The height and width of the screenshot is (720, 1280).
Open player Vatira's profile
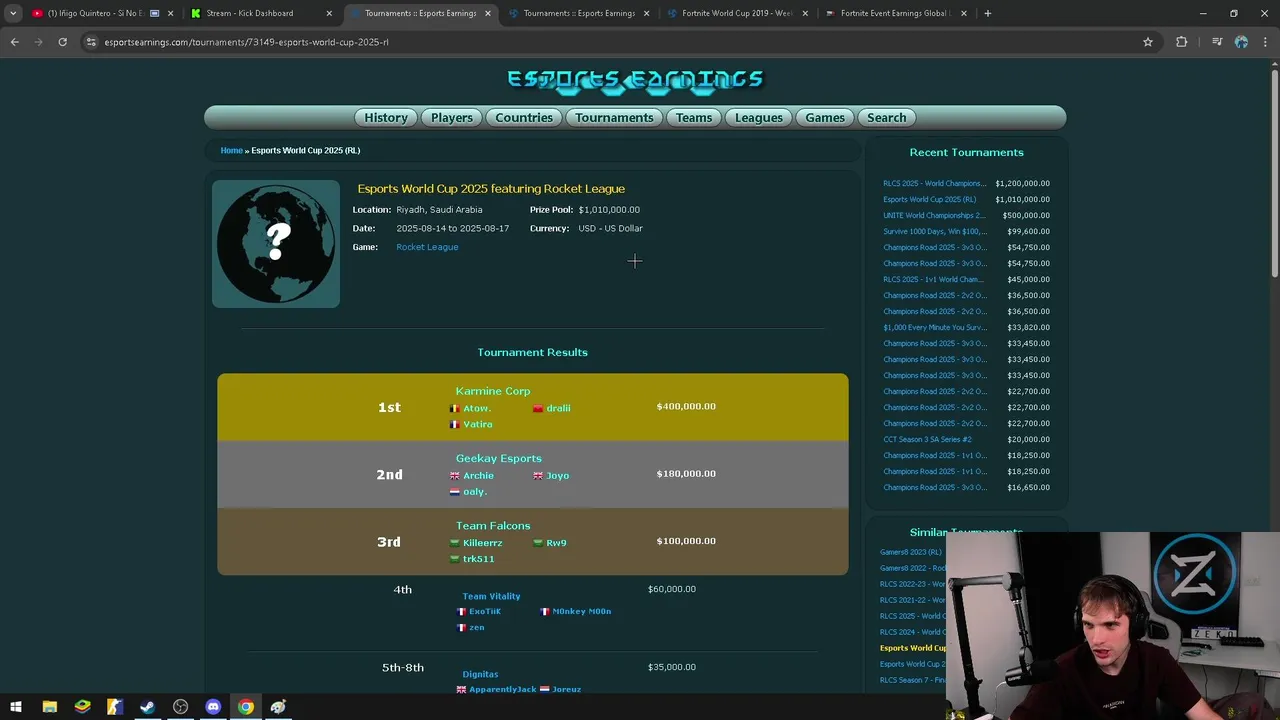click(477, 424)
